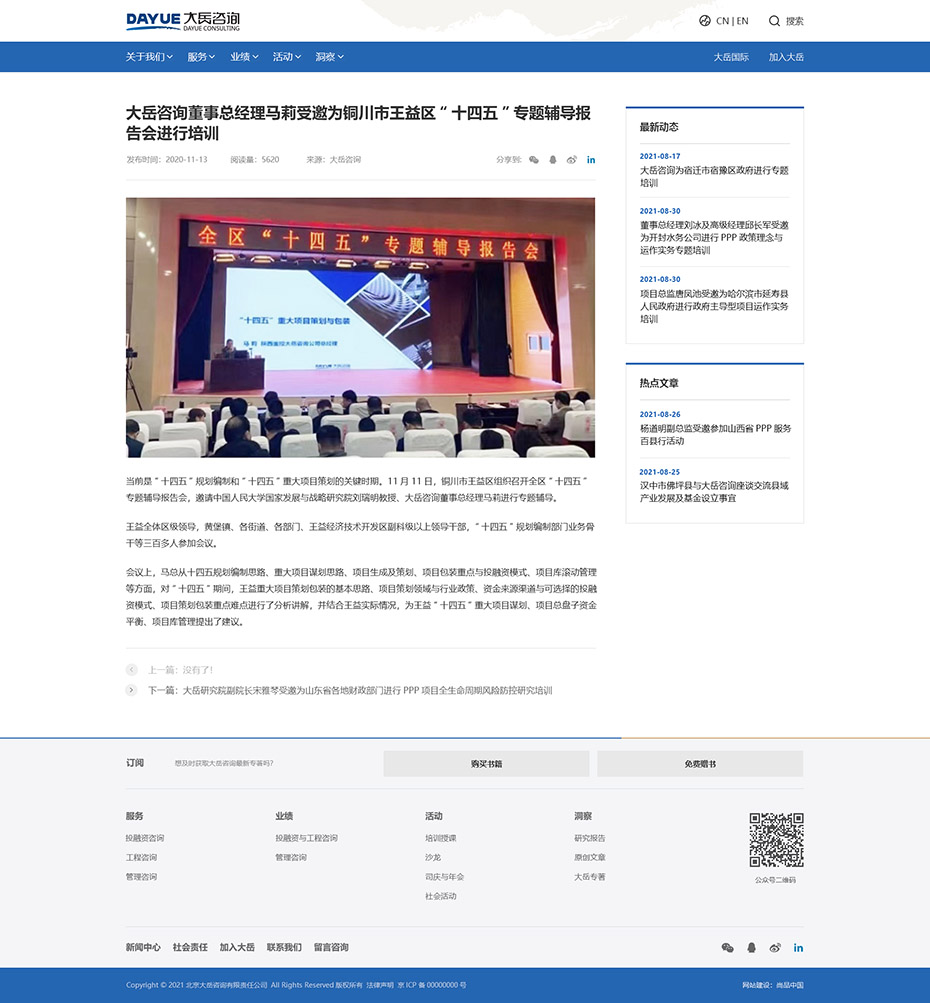Open footer WeChat icon
The height and width of the screenshot is (1003, 930).
coord(728,947)
